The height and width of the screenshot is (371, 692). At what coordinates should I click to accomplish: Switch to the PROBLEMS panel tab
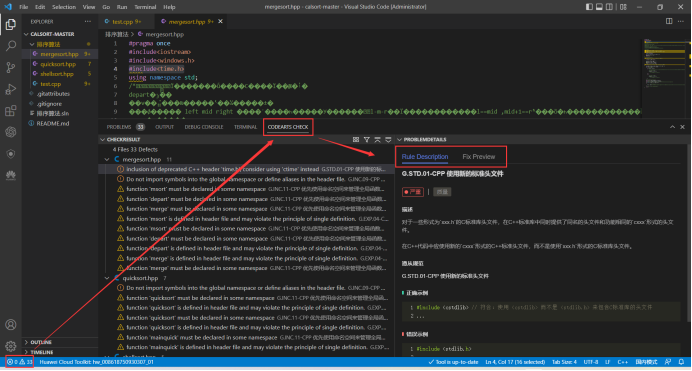coord(126,127)
